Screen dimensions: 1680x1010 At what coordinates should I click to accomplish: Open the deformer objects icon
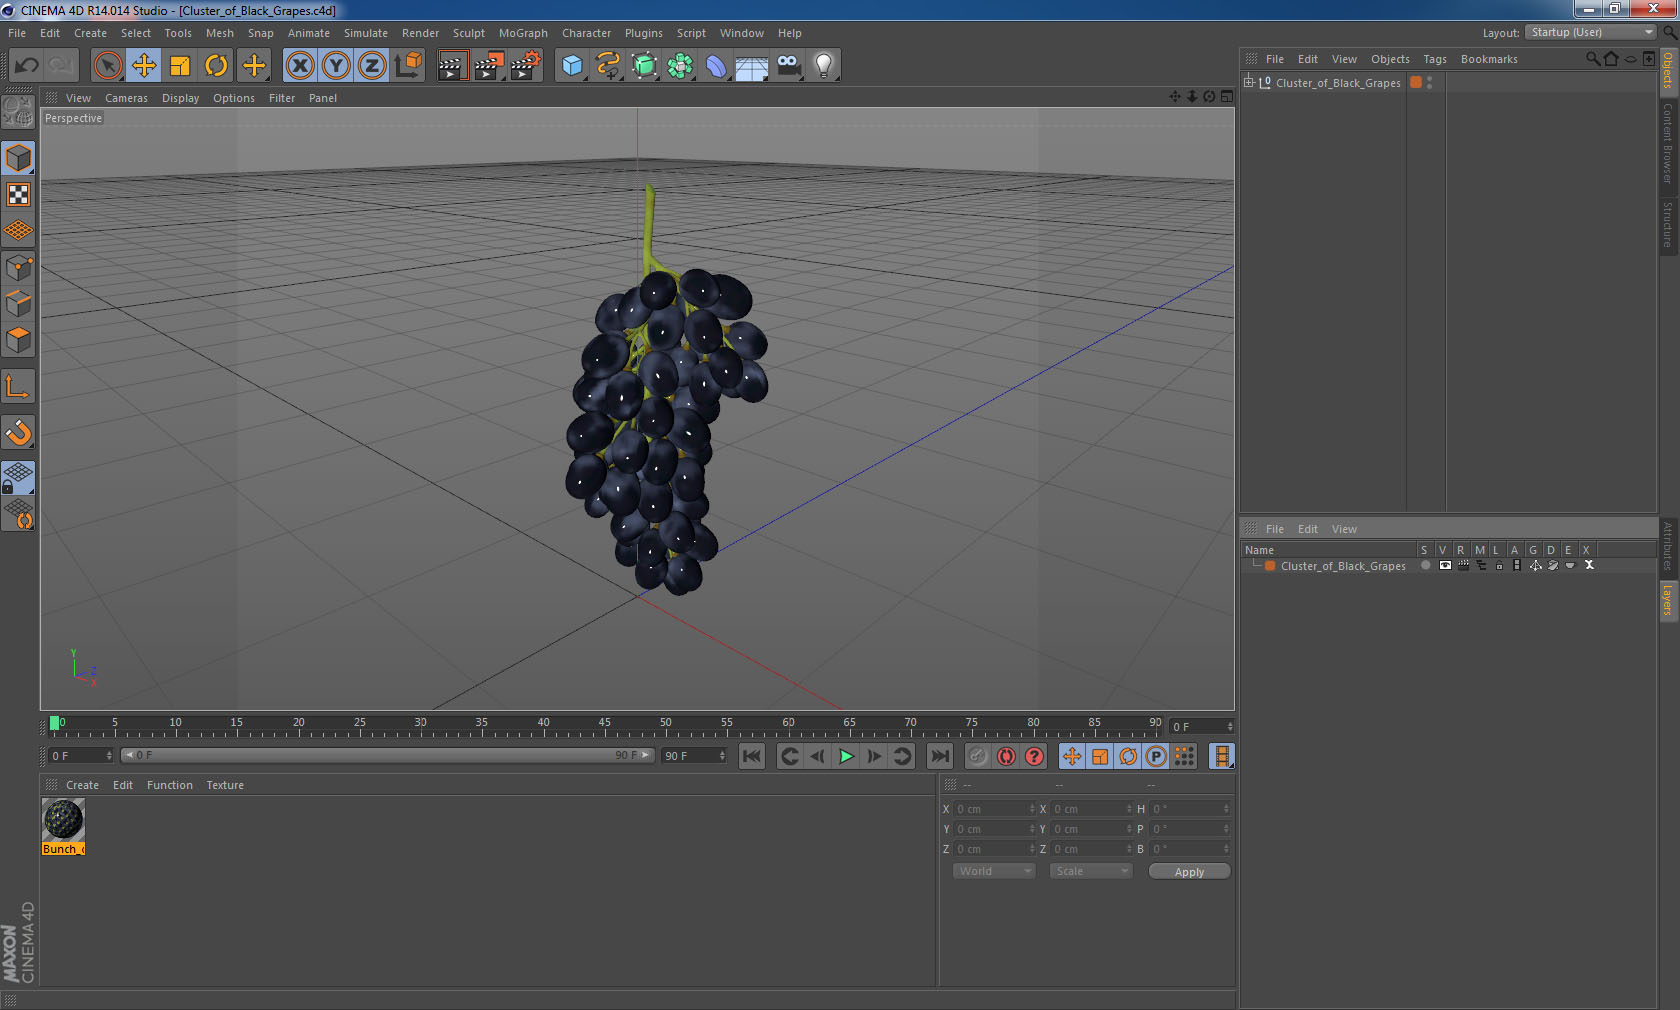click(716, 66)
